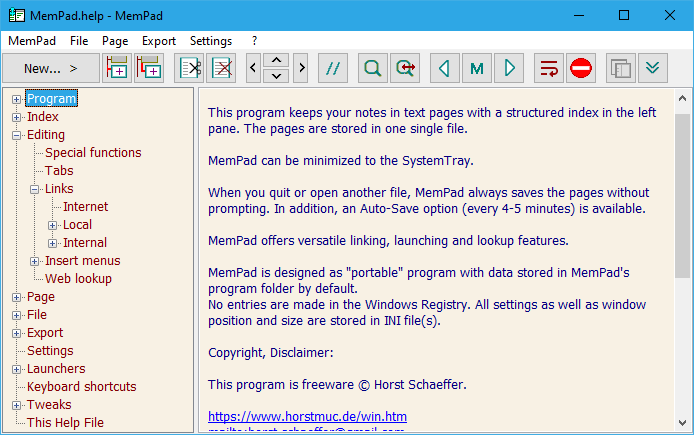Click the MemPad app icon in title bar
This screenshot has width=694, height=435.
click(x=16, y=15)
